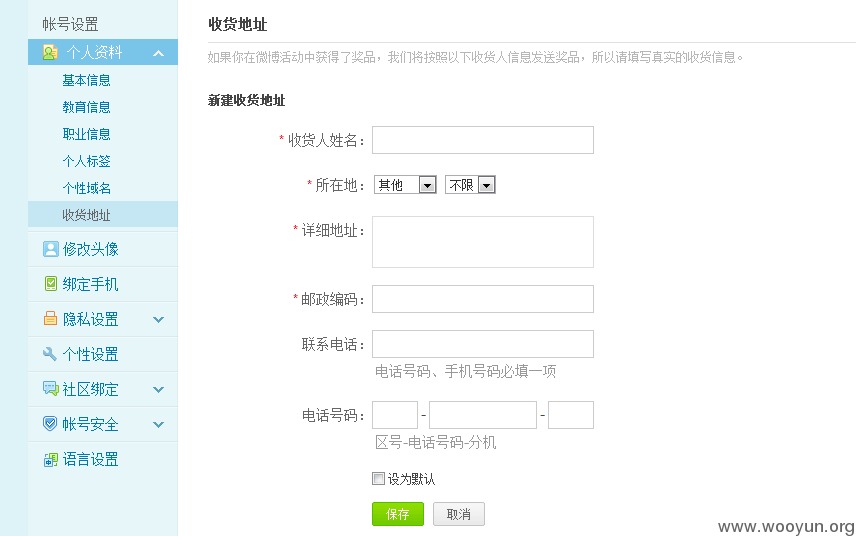Click the 个性设置 wrench icon

point(50,354)
